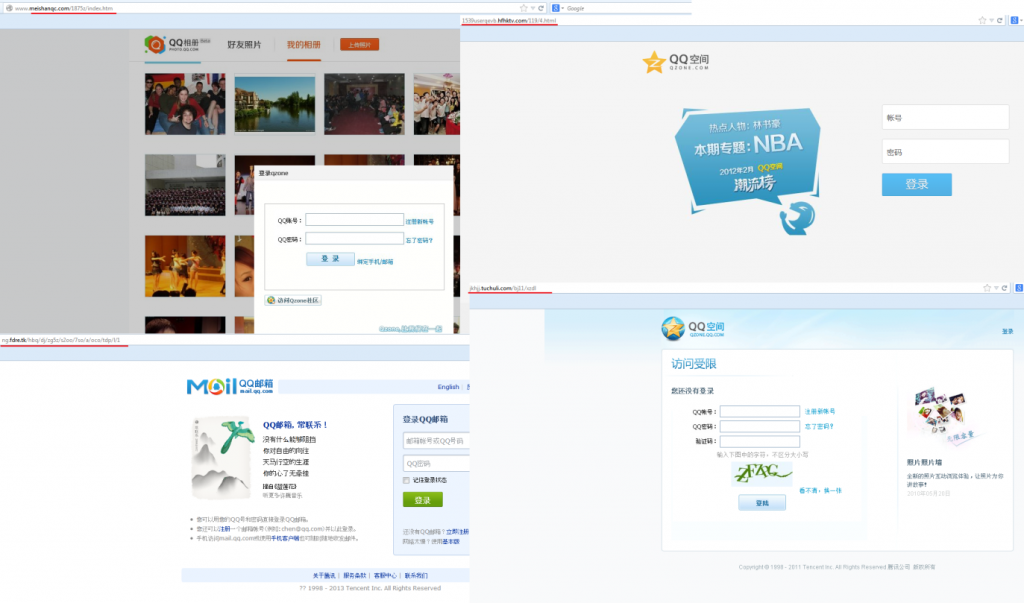Reload the hfhktv.com page
This screenshot has width=1024, height=603.
[x=999, y=20]
